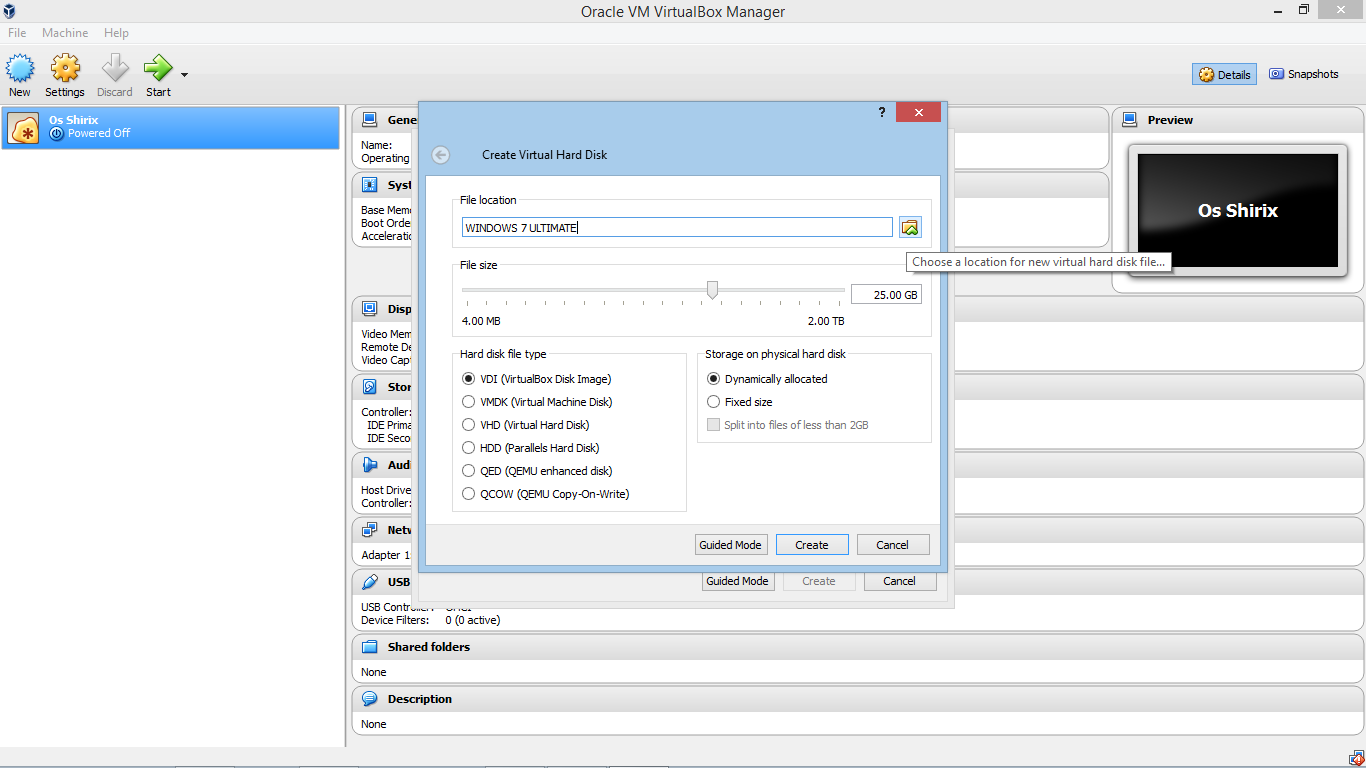Open the Machine menu
The image size is (1366, 768).
[x=65, y=33]
